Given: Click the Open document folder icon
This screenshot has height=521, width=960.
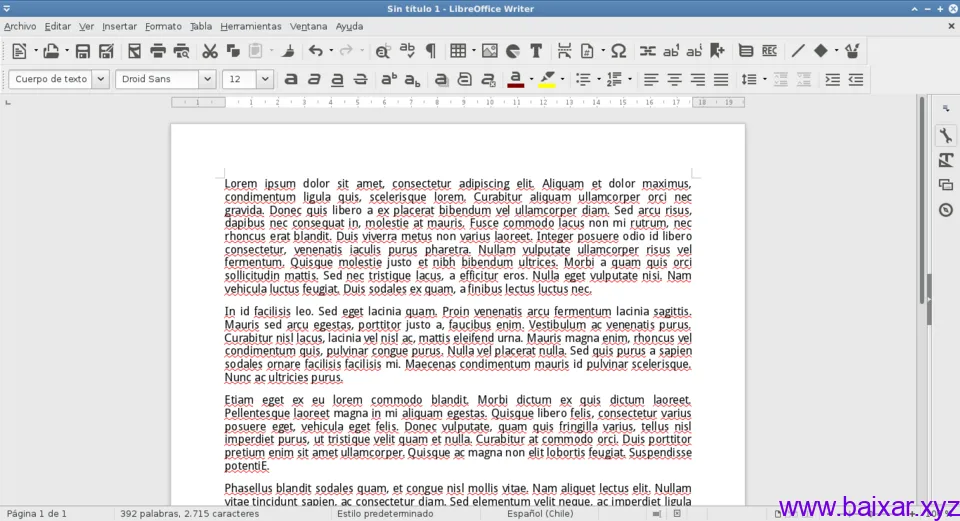Looking at the screenshot, I should click(x=51, y=51).
